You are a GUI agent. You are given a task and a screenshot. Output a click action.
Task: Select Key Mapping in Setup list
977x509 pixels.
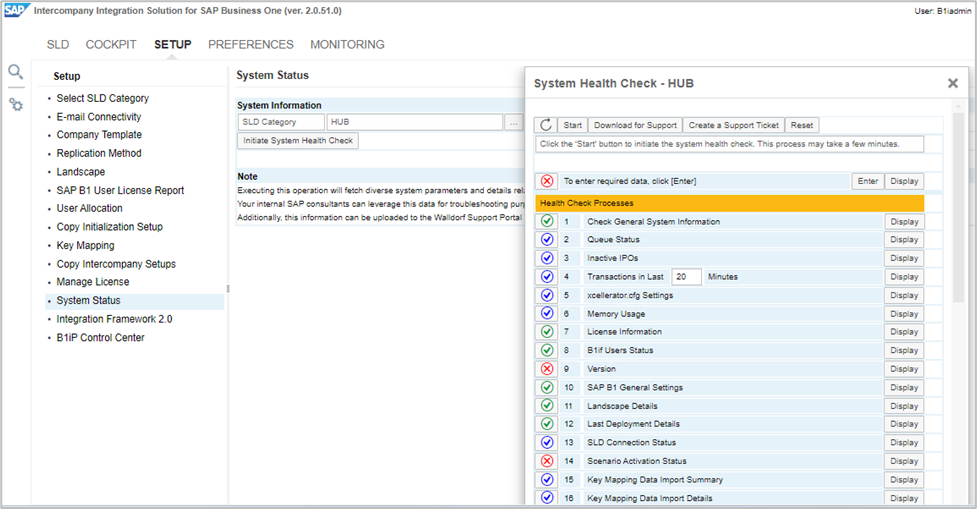click(85, 246)
